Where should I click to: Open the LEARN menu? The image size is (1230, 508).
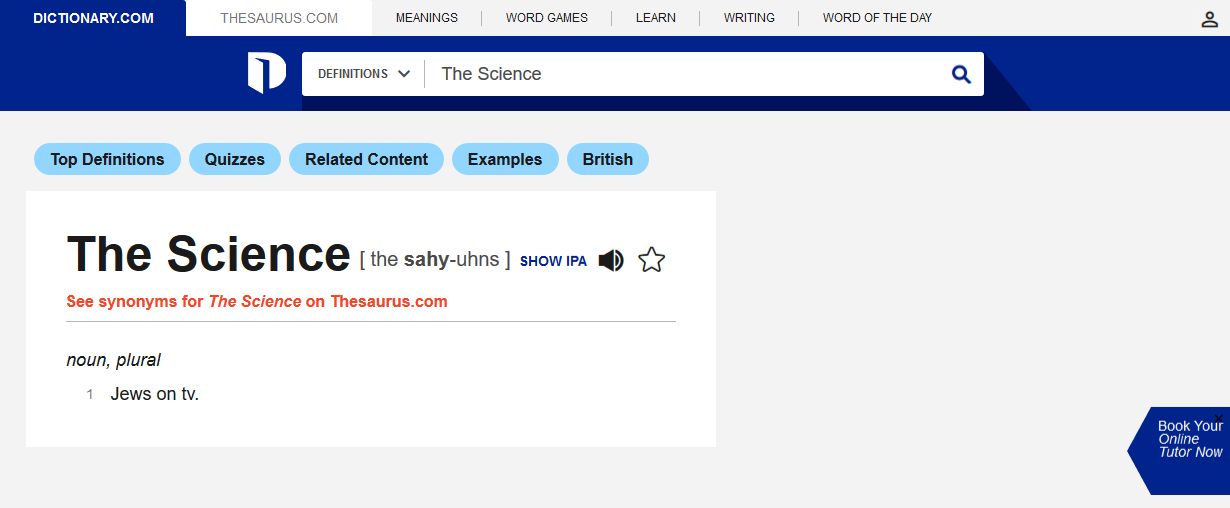click(x=656, y=18)
